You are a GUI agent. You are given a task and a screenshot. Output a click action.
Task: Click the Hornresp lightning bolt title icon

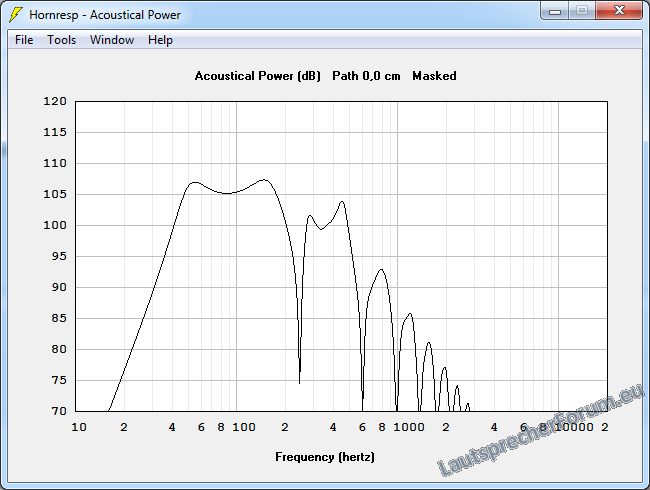(x=16, y=14)
